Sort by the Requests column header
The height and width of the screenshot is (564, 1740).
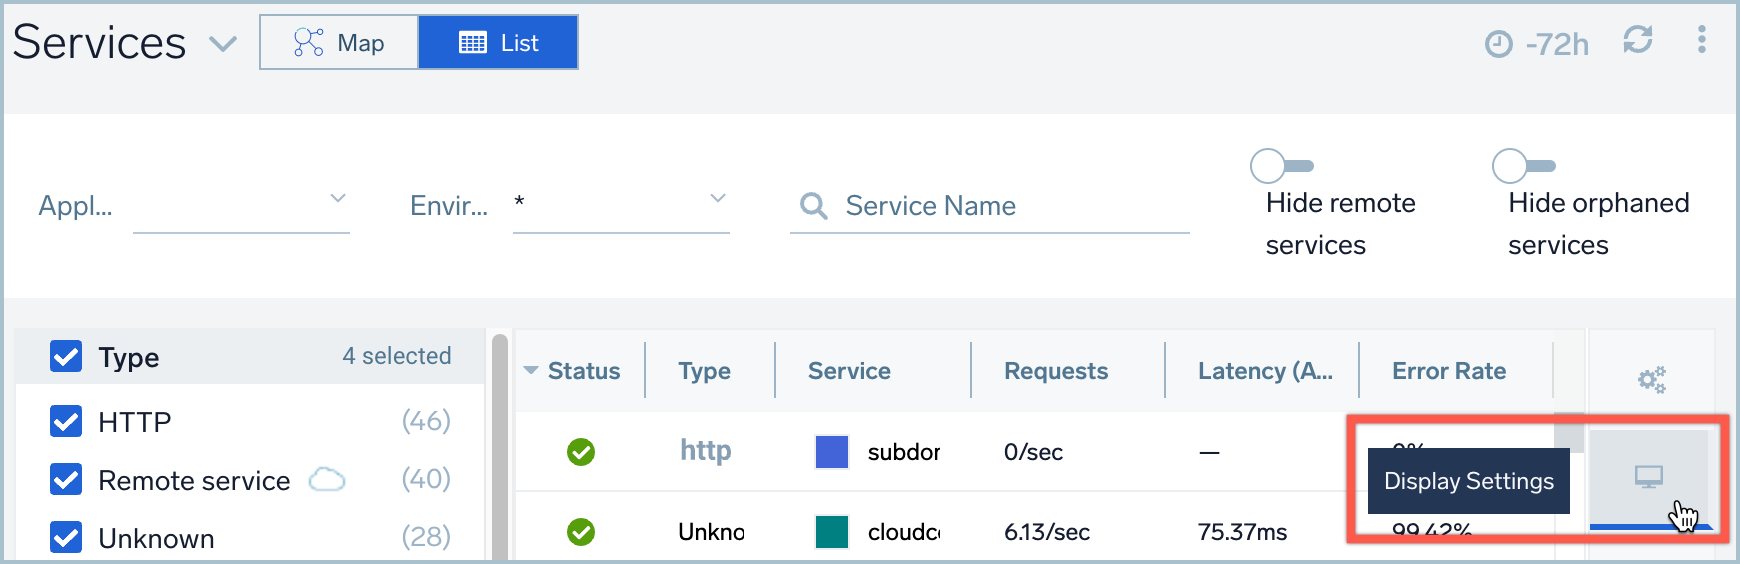tap(1055, 371)
